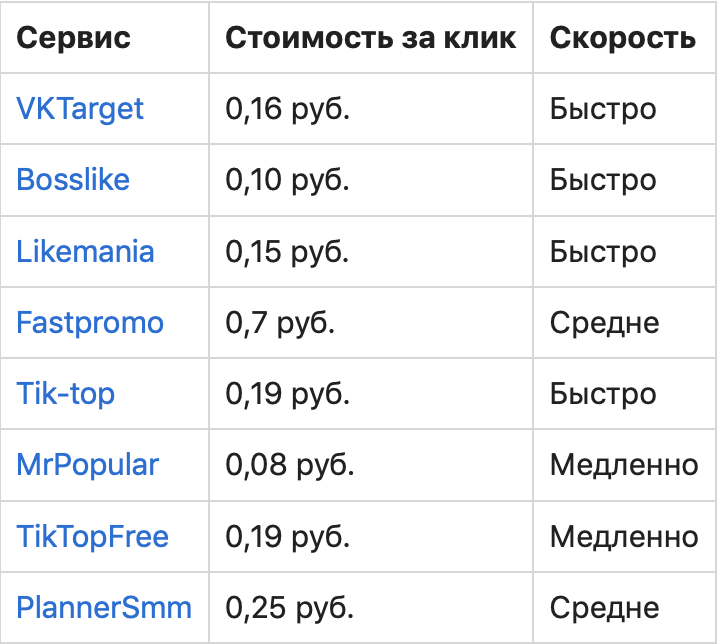The image size is (718, 644).
Task: Click the "Сервис" column header
Action: tap(74, 38)
